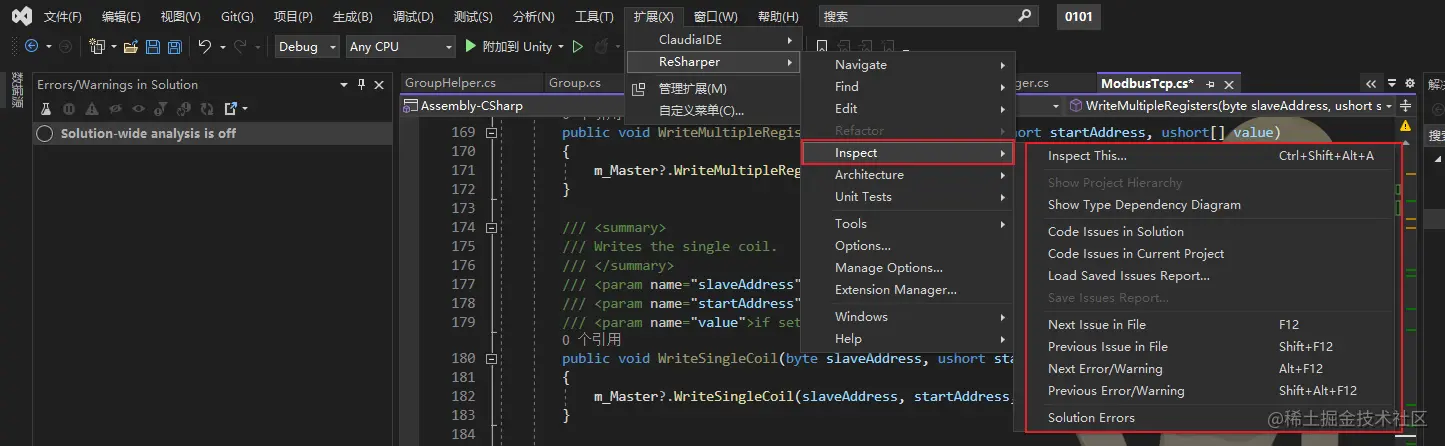Open the Git(G) menu
The image size is (1445, 446).
click(x=237, y=17)
